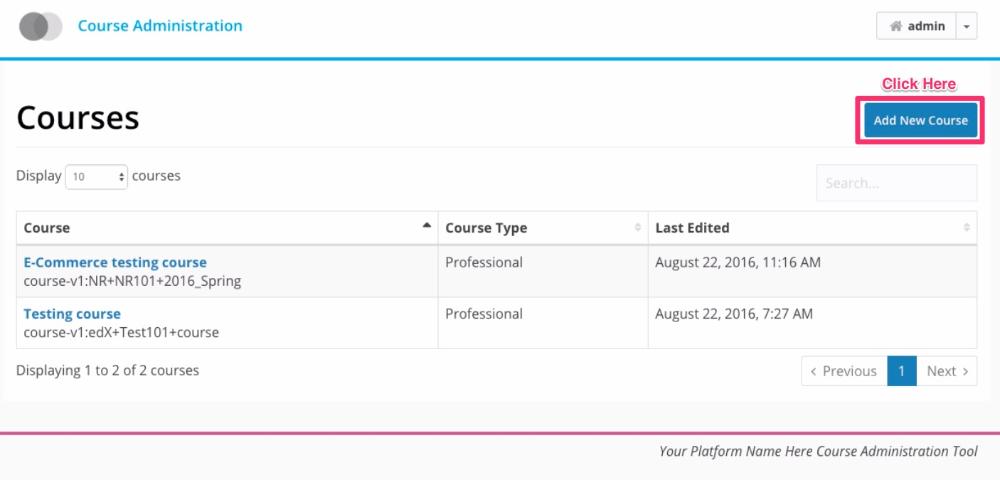The width and height of the screenshot is (1000, 480).
Task: Go to Previous page of courses
Action: [x=844, y=371]
